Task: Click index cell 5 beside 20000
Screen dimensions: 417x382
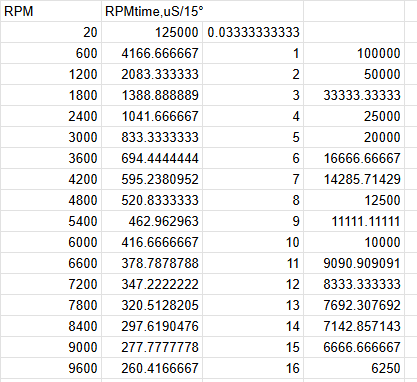Action: 253,137
